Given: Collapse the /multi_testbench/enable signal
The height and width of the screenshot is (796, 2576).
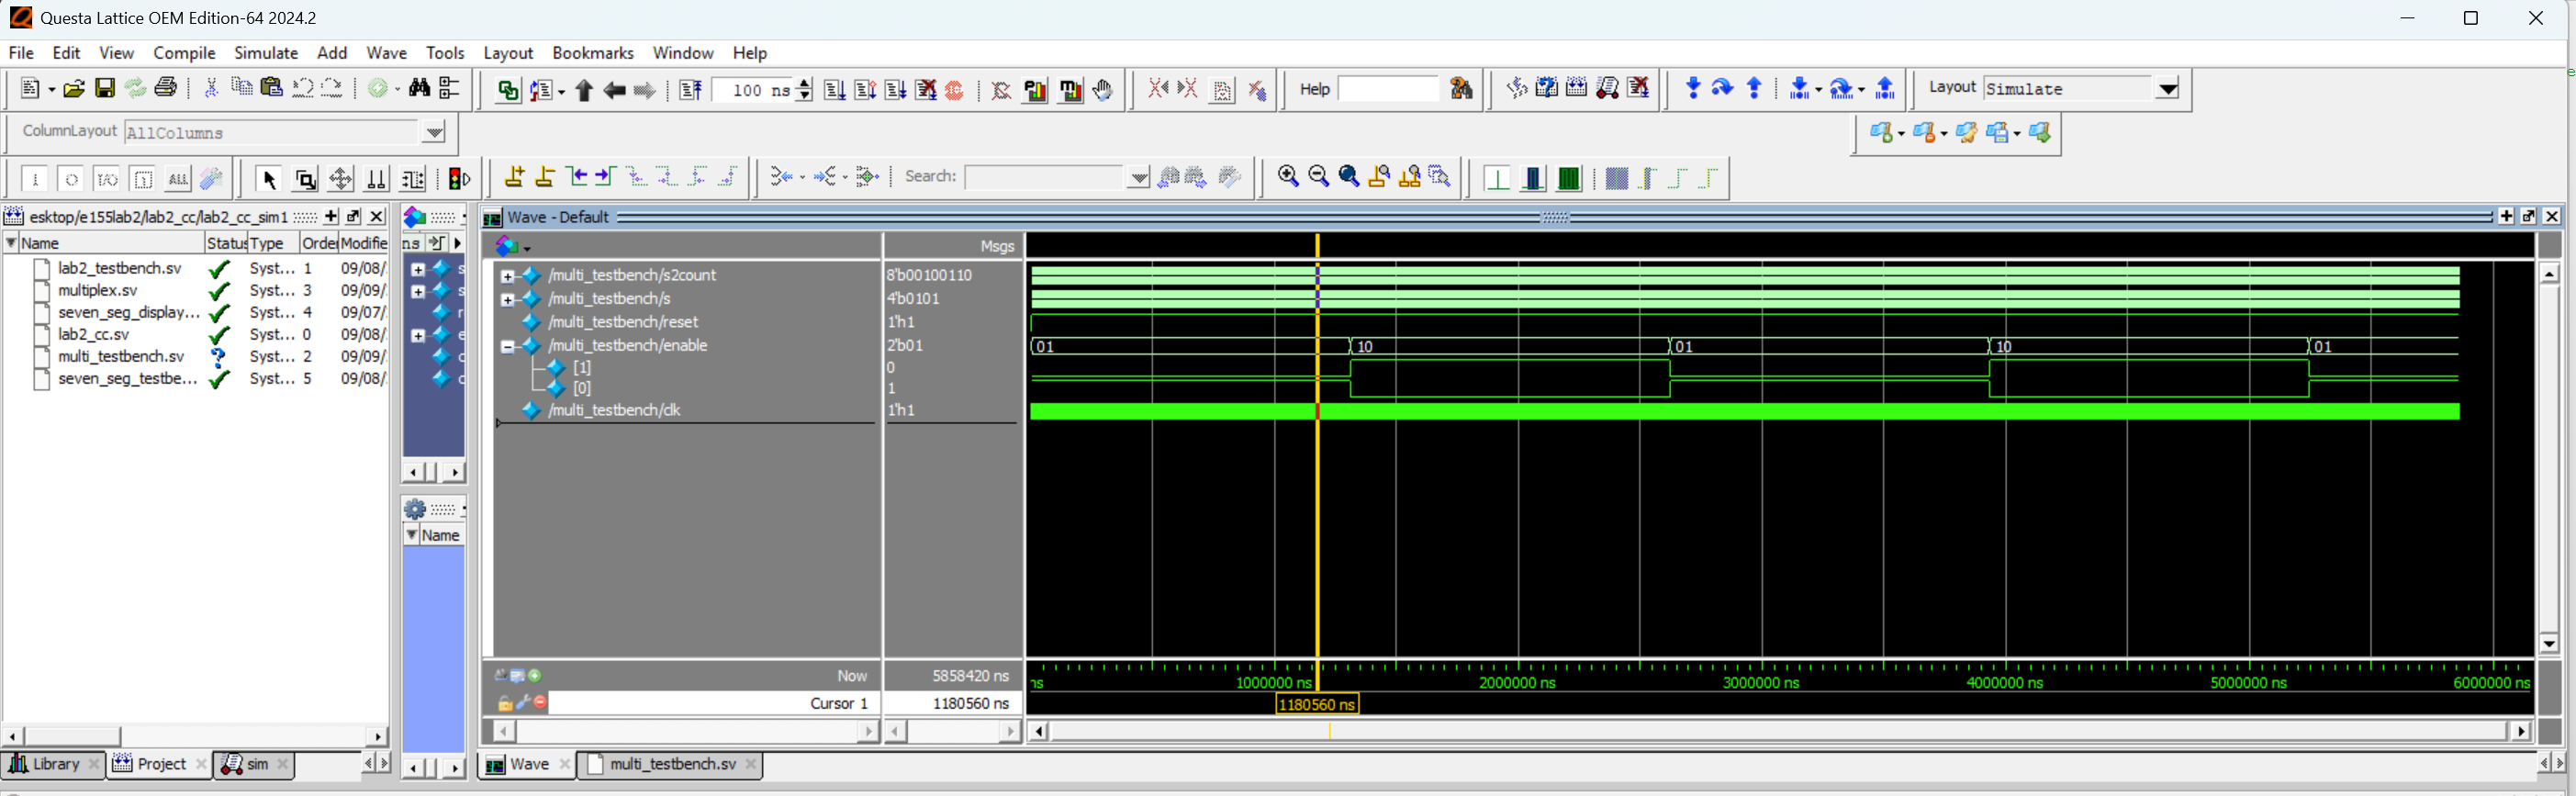Looking at the screenshot, I should [507, 347].
